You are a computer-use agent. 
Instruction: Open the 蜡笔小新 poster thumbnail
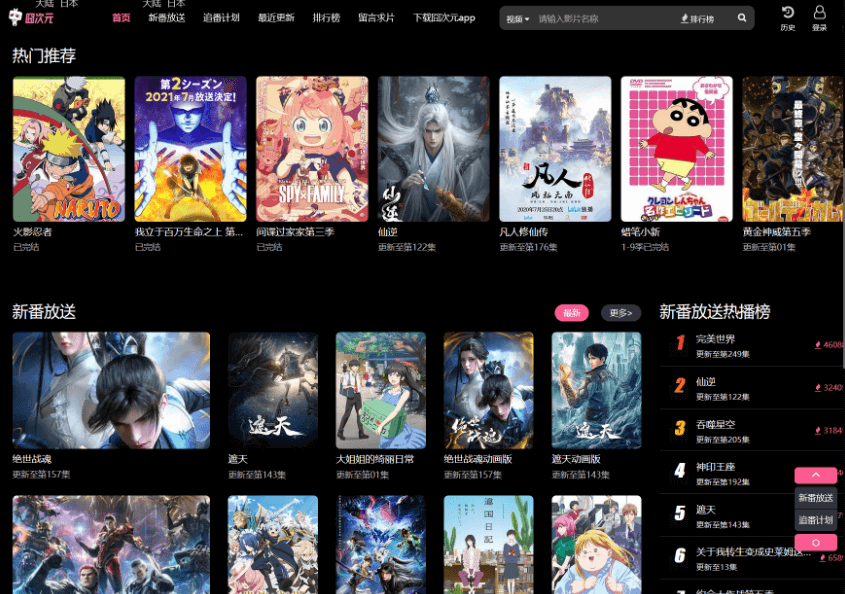pyautogui.click(x=676, y=149)
